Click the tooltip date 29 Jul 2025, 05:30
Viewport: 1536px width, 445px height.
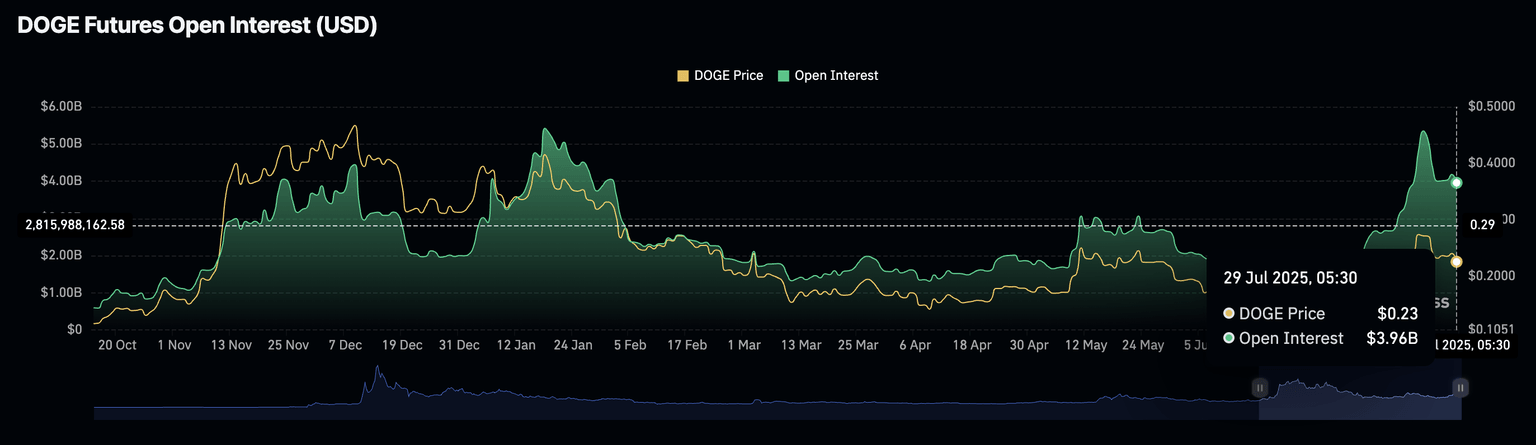pyautogui.click(x=1290, y=278)
